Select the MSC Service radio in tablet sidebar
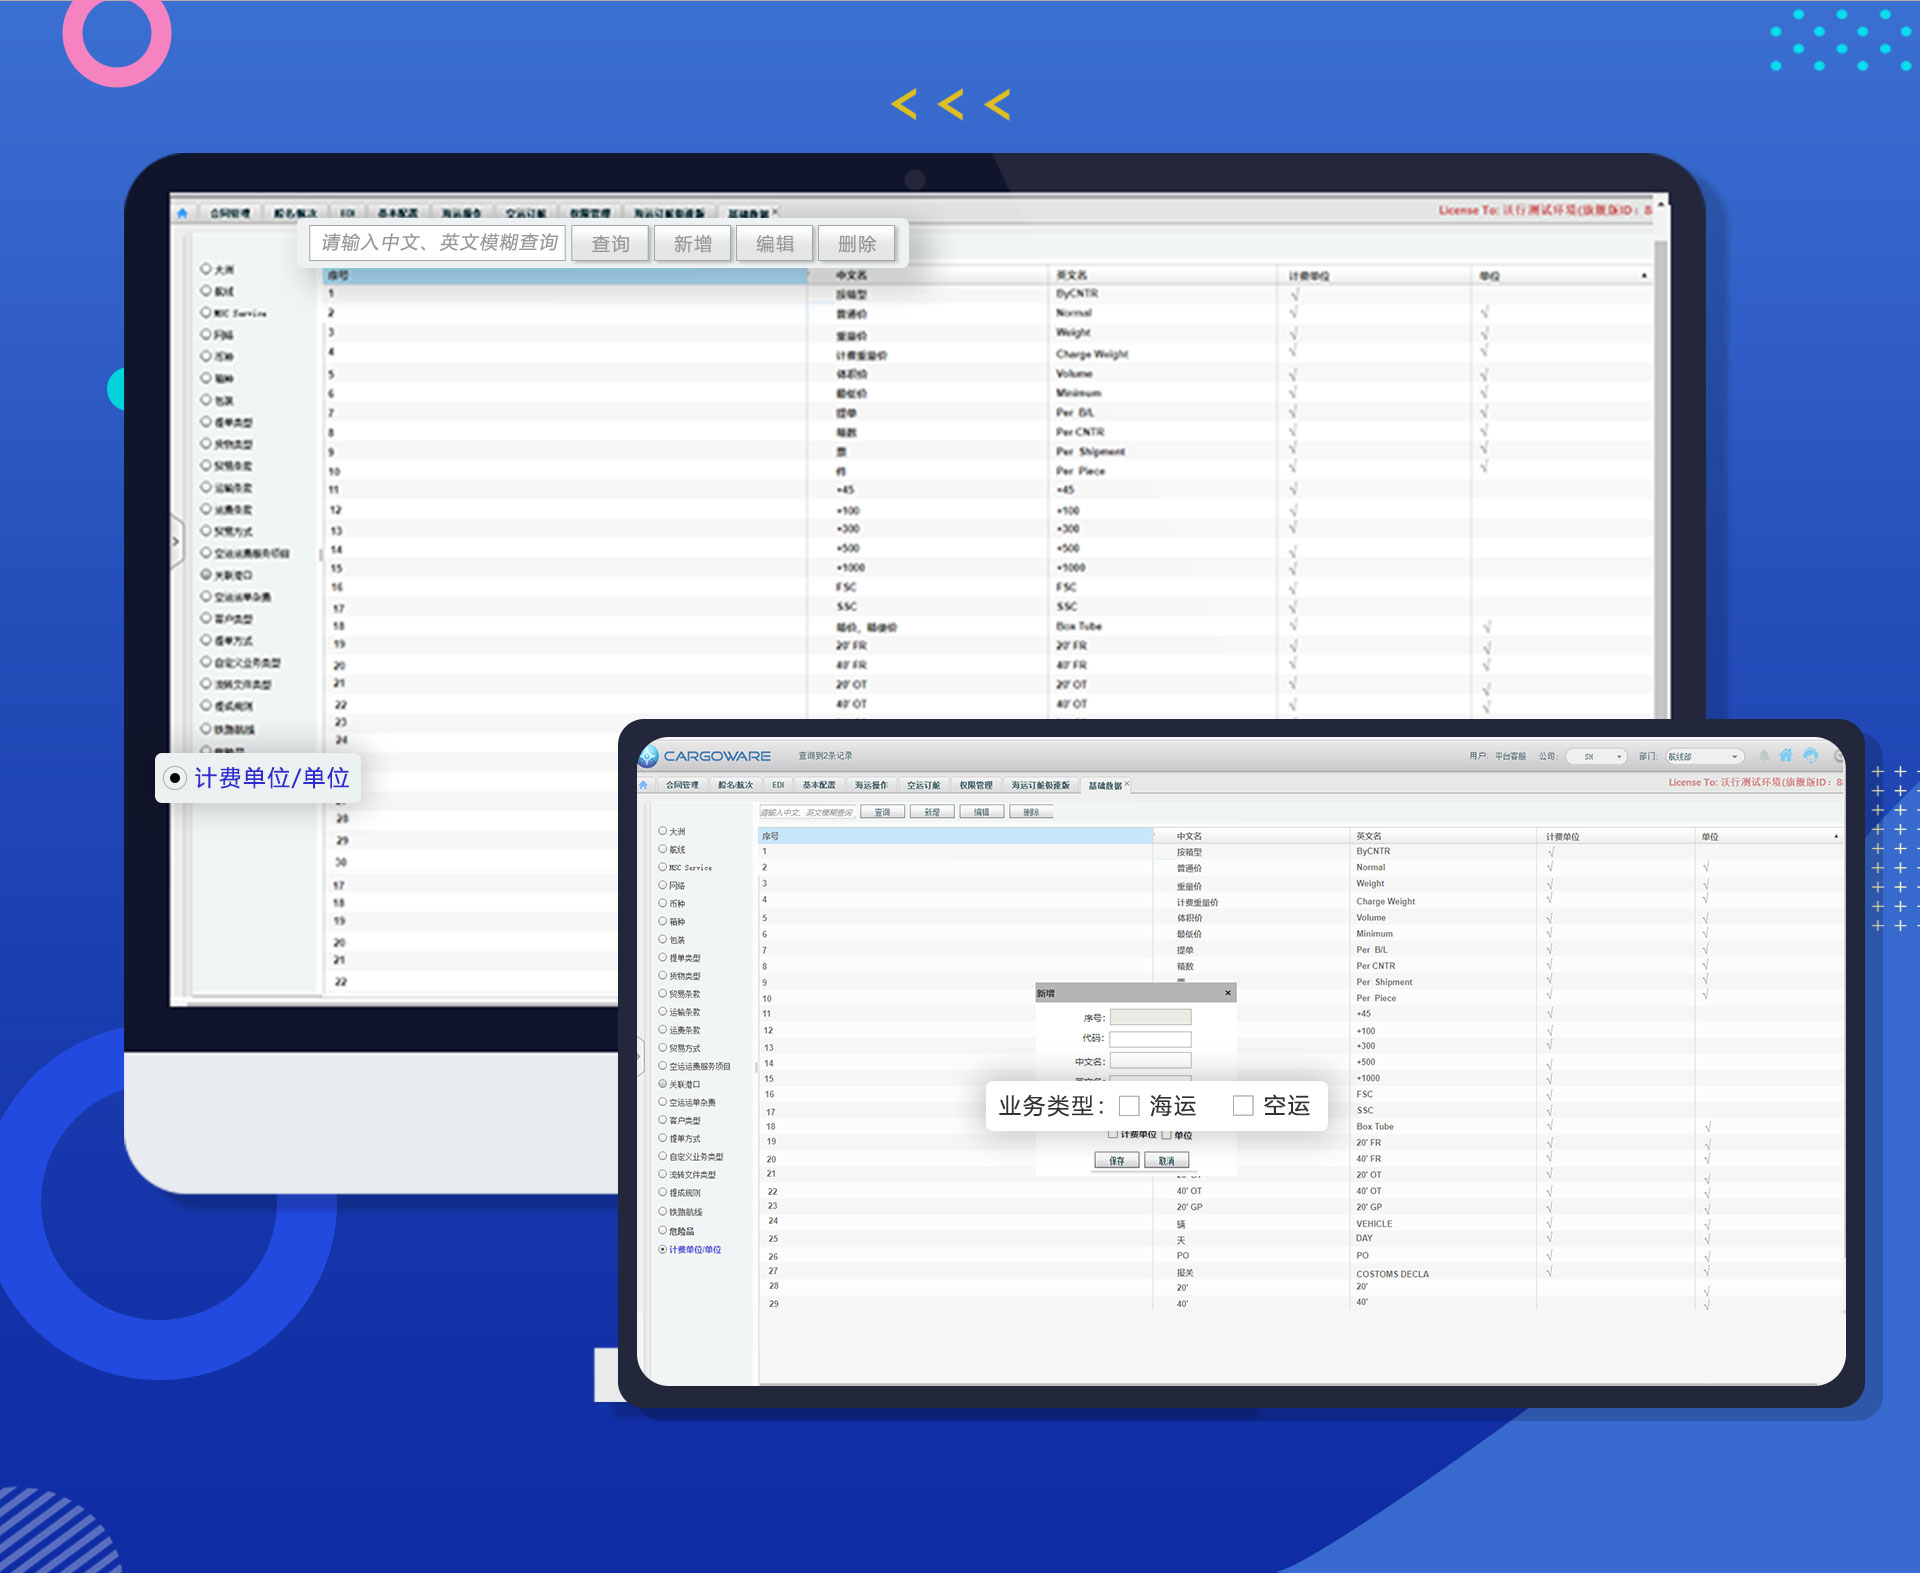1920x1573 pixels. pos(662,867)
